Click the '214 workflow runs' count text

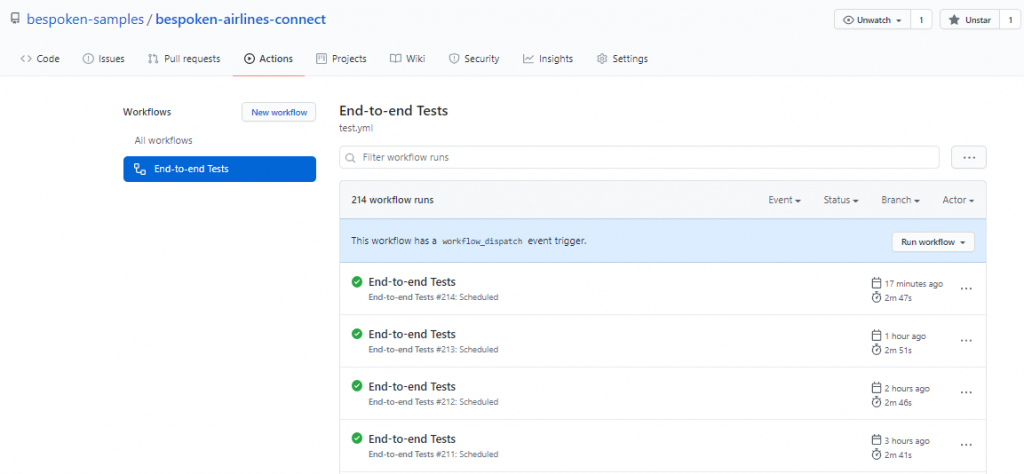[392, 200]
